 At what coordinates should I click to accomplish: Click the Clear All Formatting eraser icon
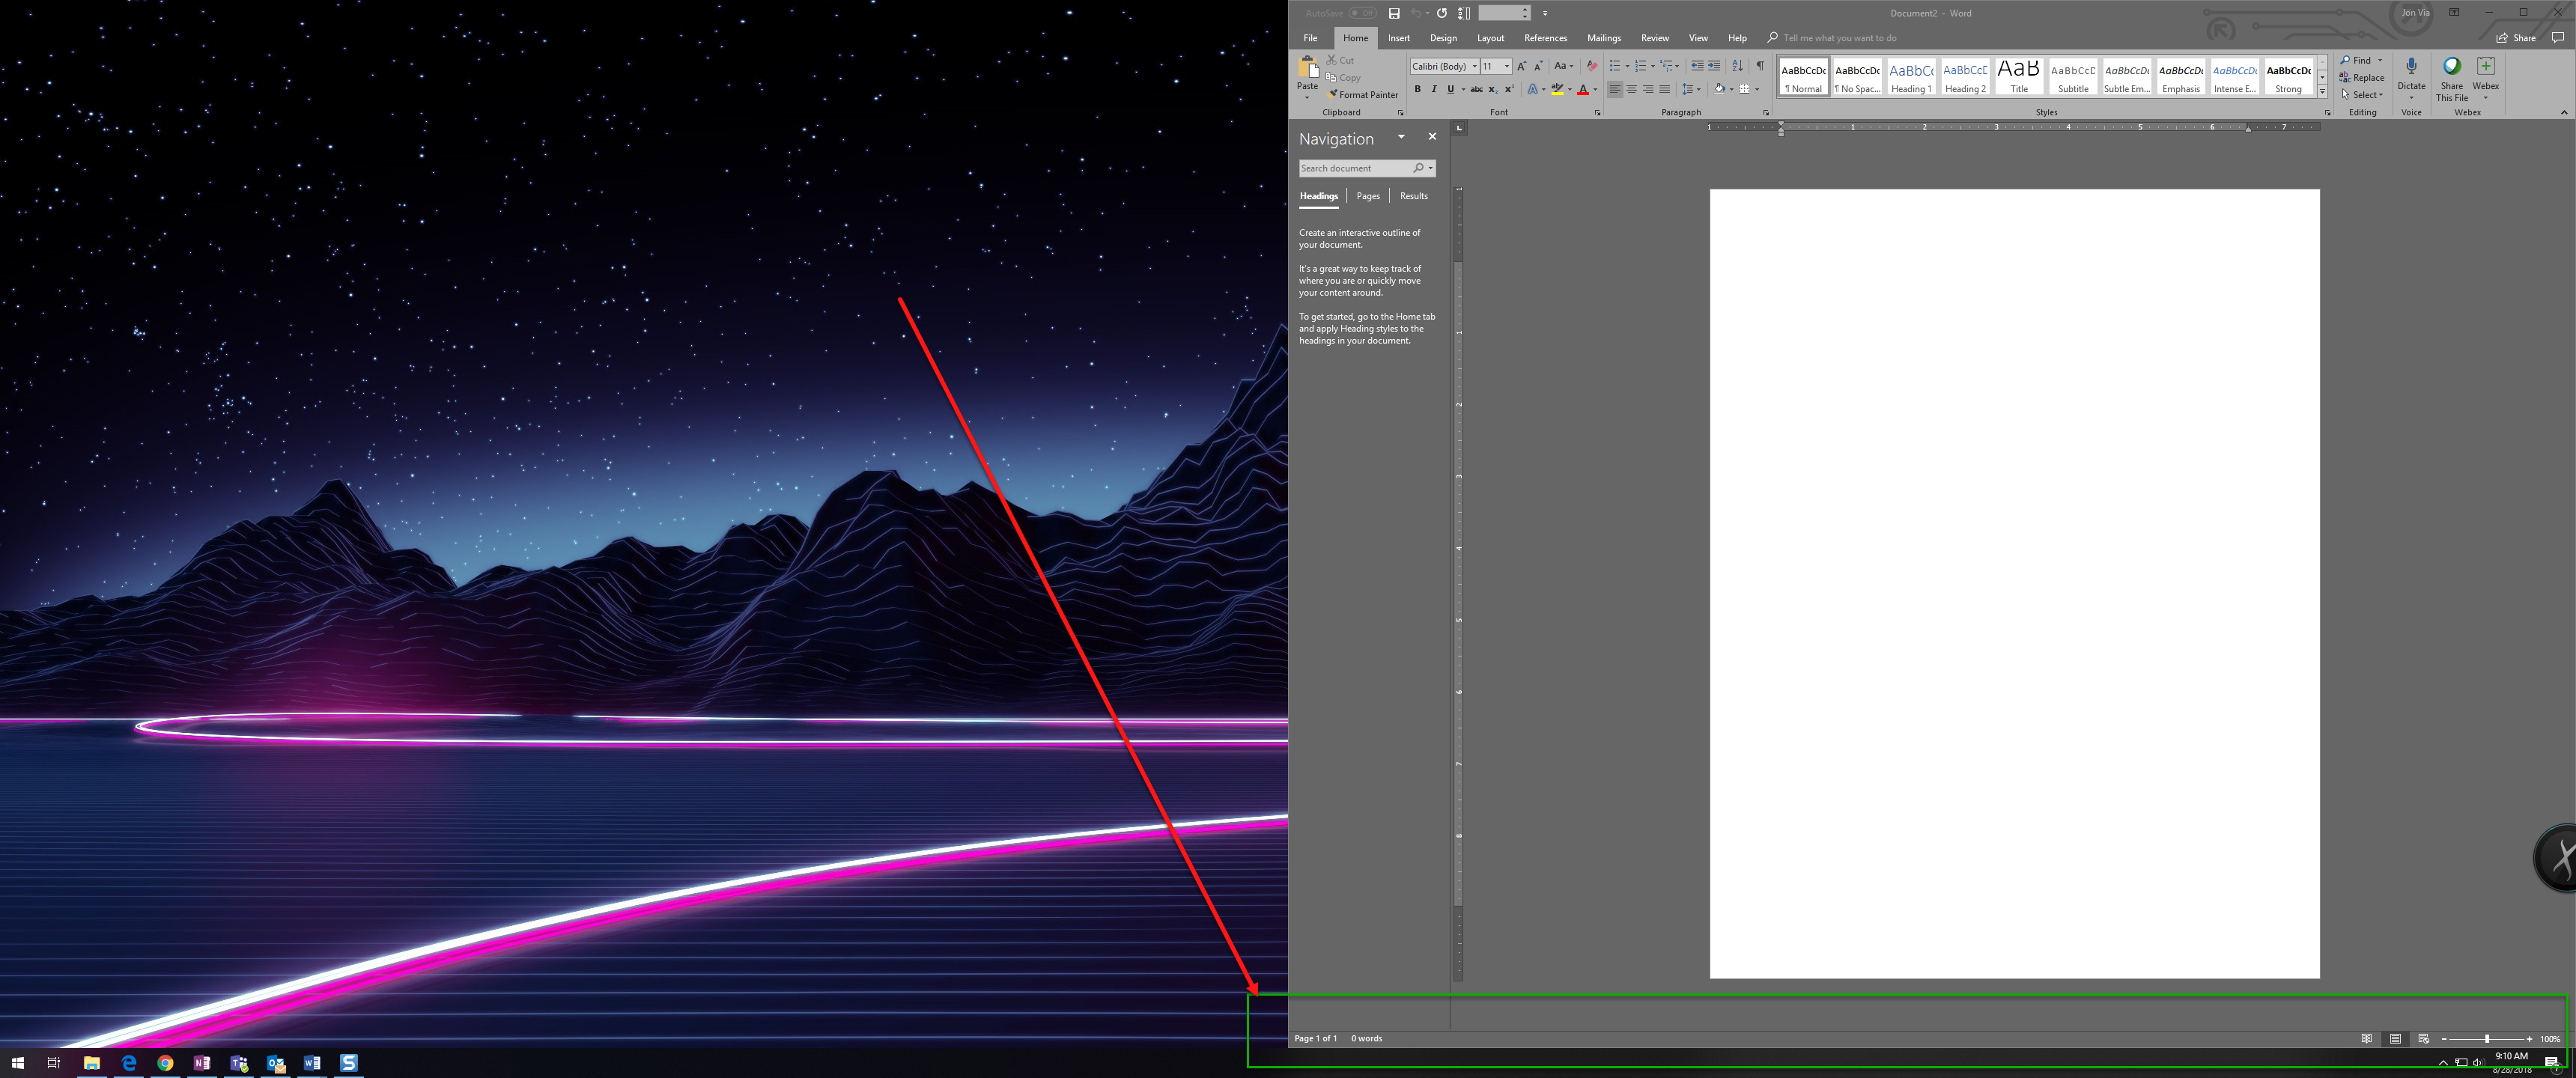tap(1592, 66)
